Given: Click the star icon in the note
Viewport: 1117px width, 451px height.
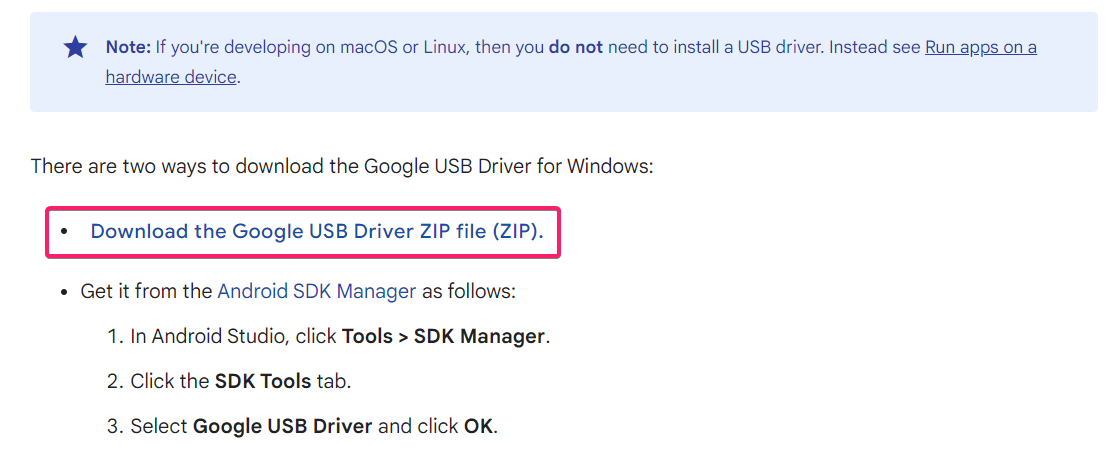Looking at the screenshot, I should pos(75,47).
